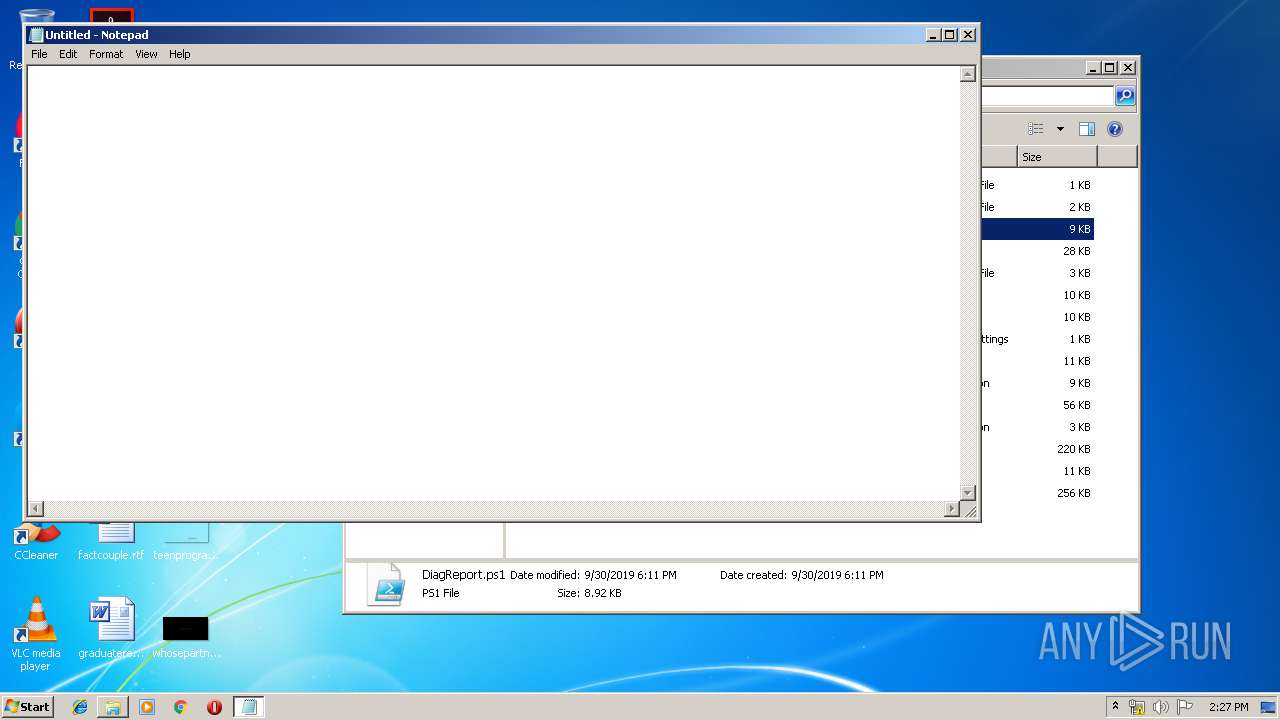Click volume speaker tray icon
Viewport: 1280px width, 720px height.
(1160, 707)
